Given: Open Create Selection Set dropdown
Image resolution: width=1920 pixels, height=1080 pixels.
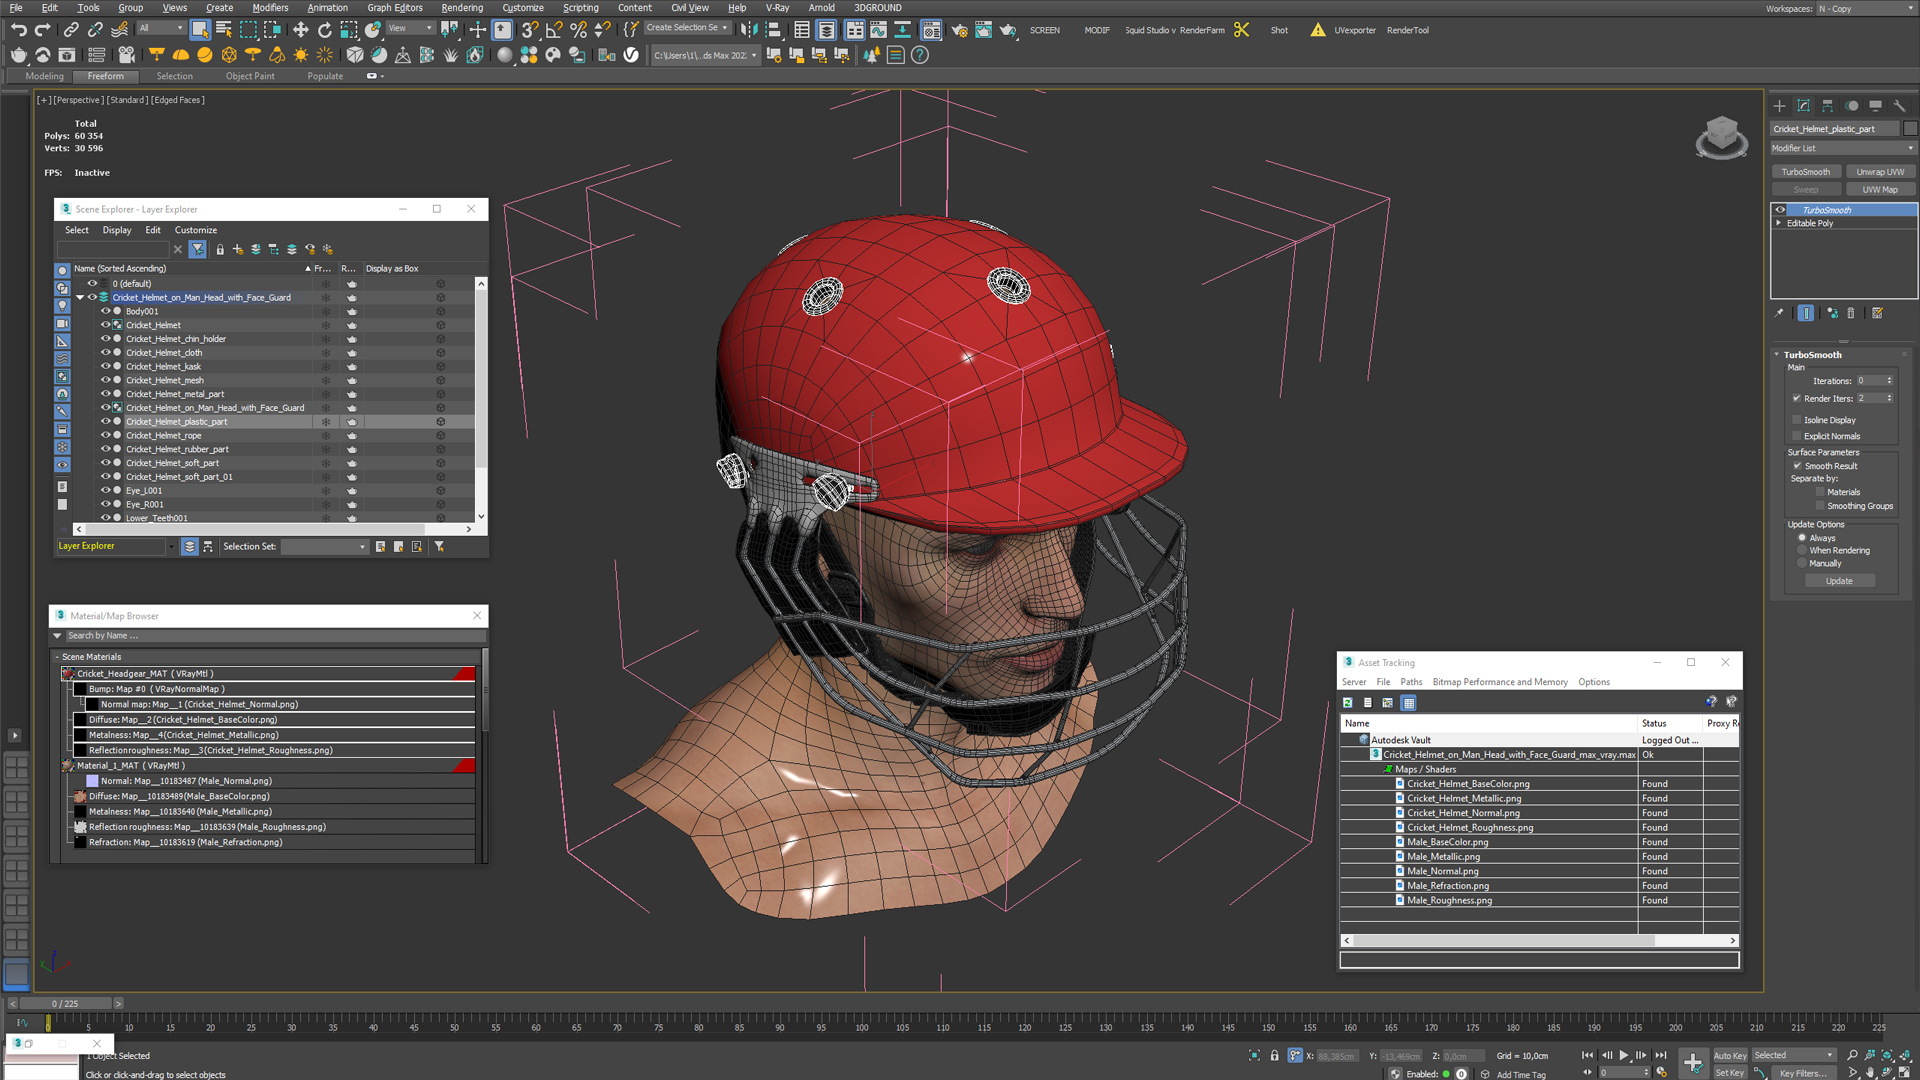Looking at the screenshot, I should [x=687, y=28].
